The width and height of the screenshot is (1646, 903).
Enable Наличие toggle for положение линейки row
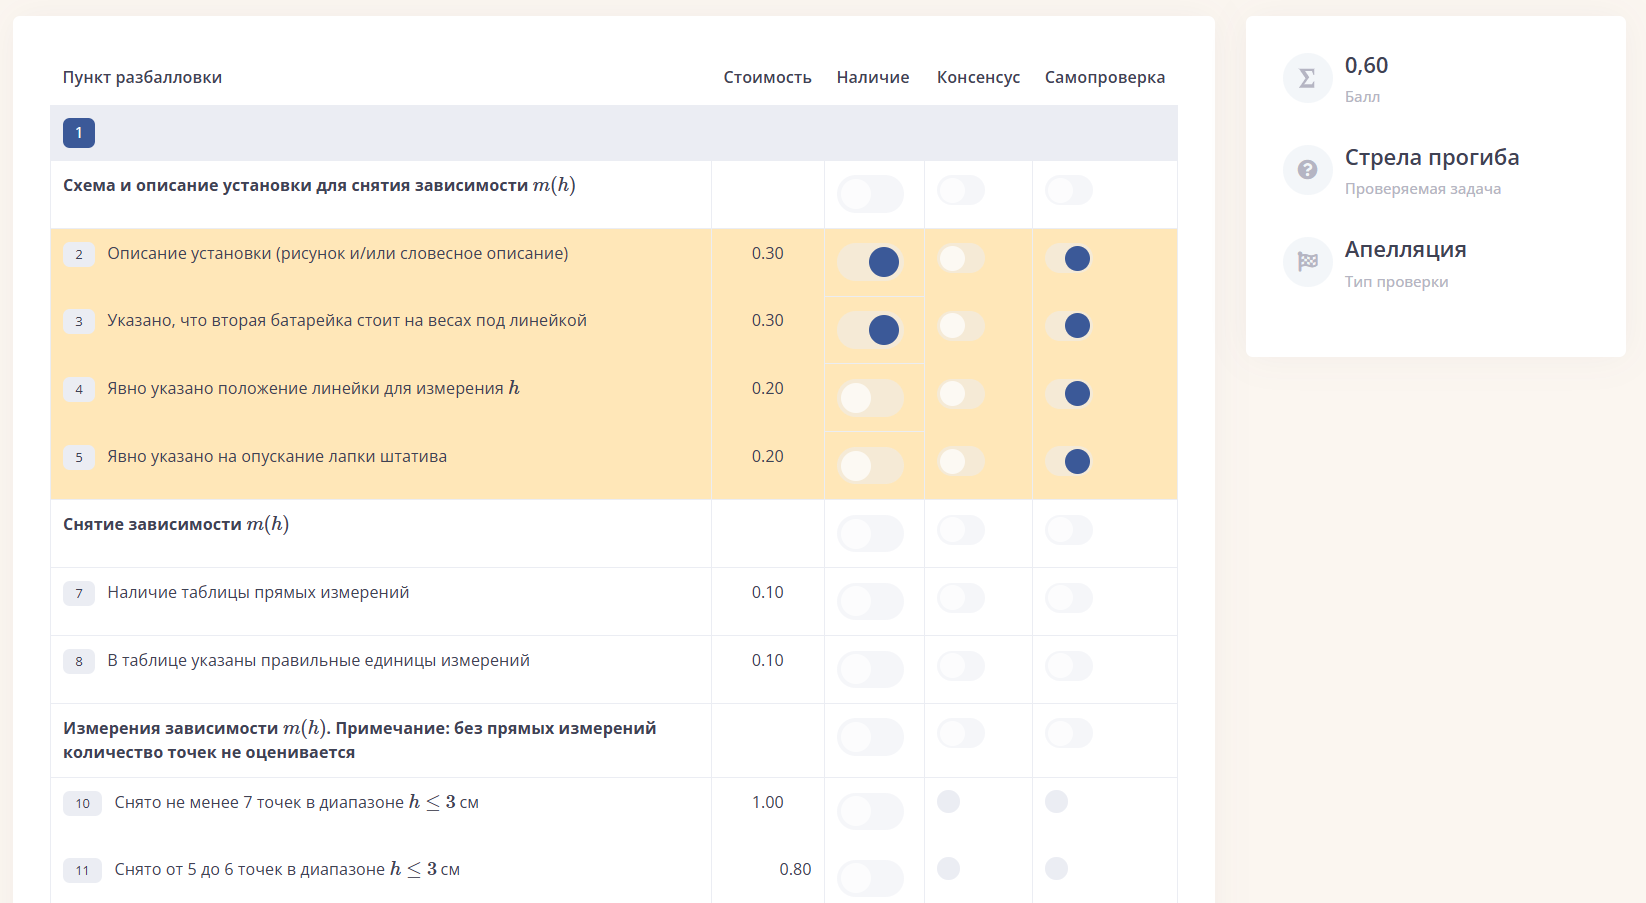click(870, 398)
